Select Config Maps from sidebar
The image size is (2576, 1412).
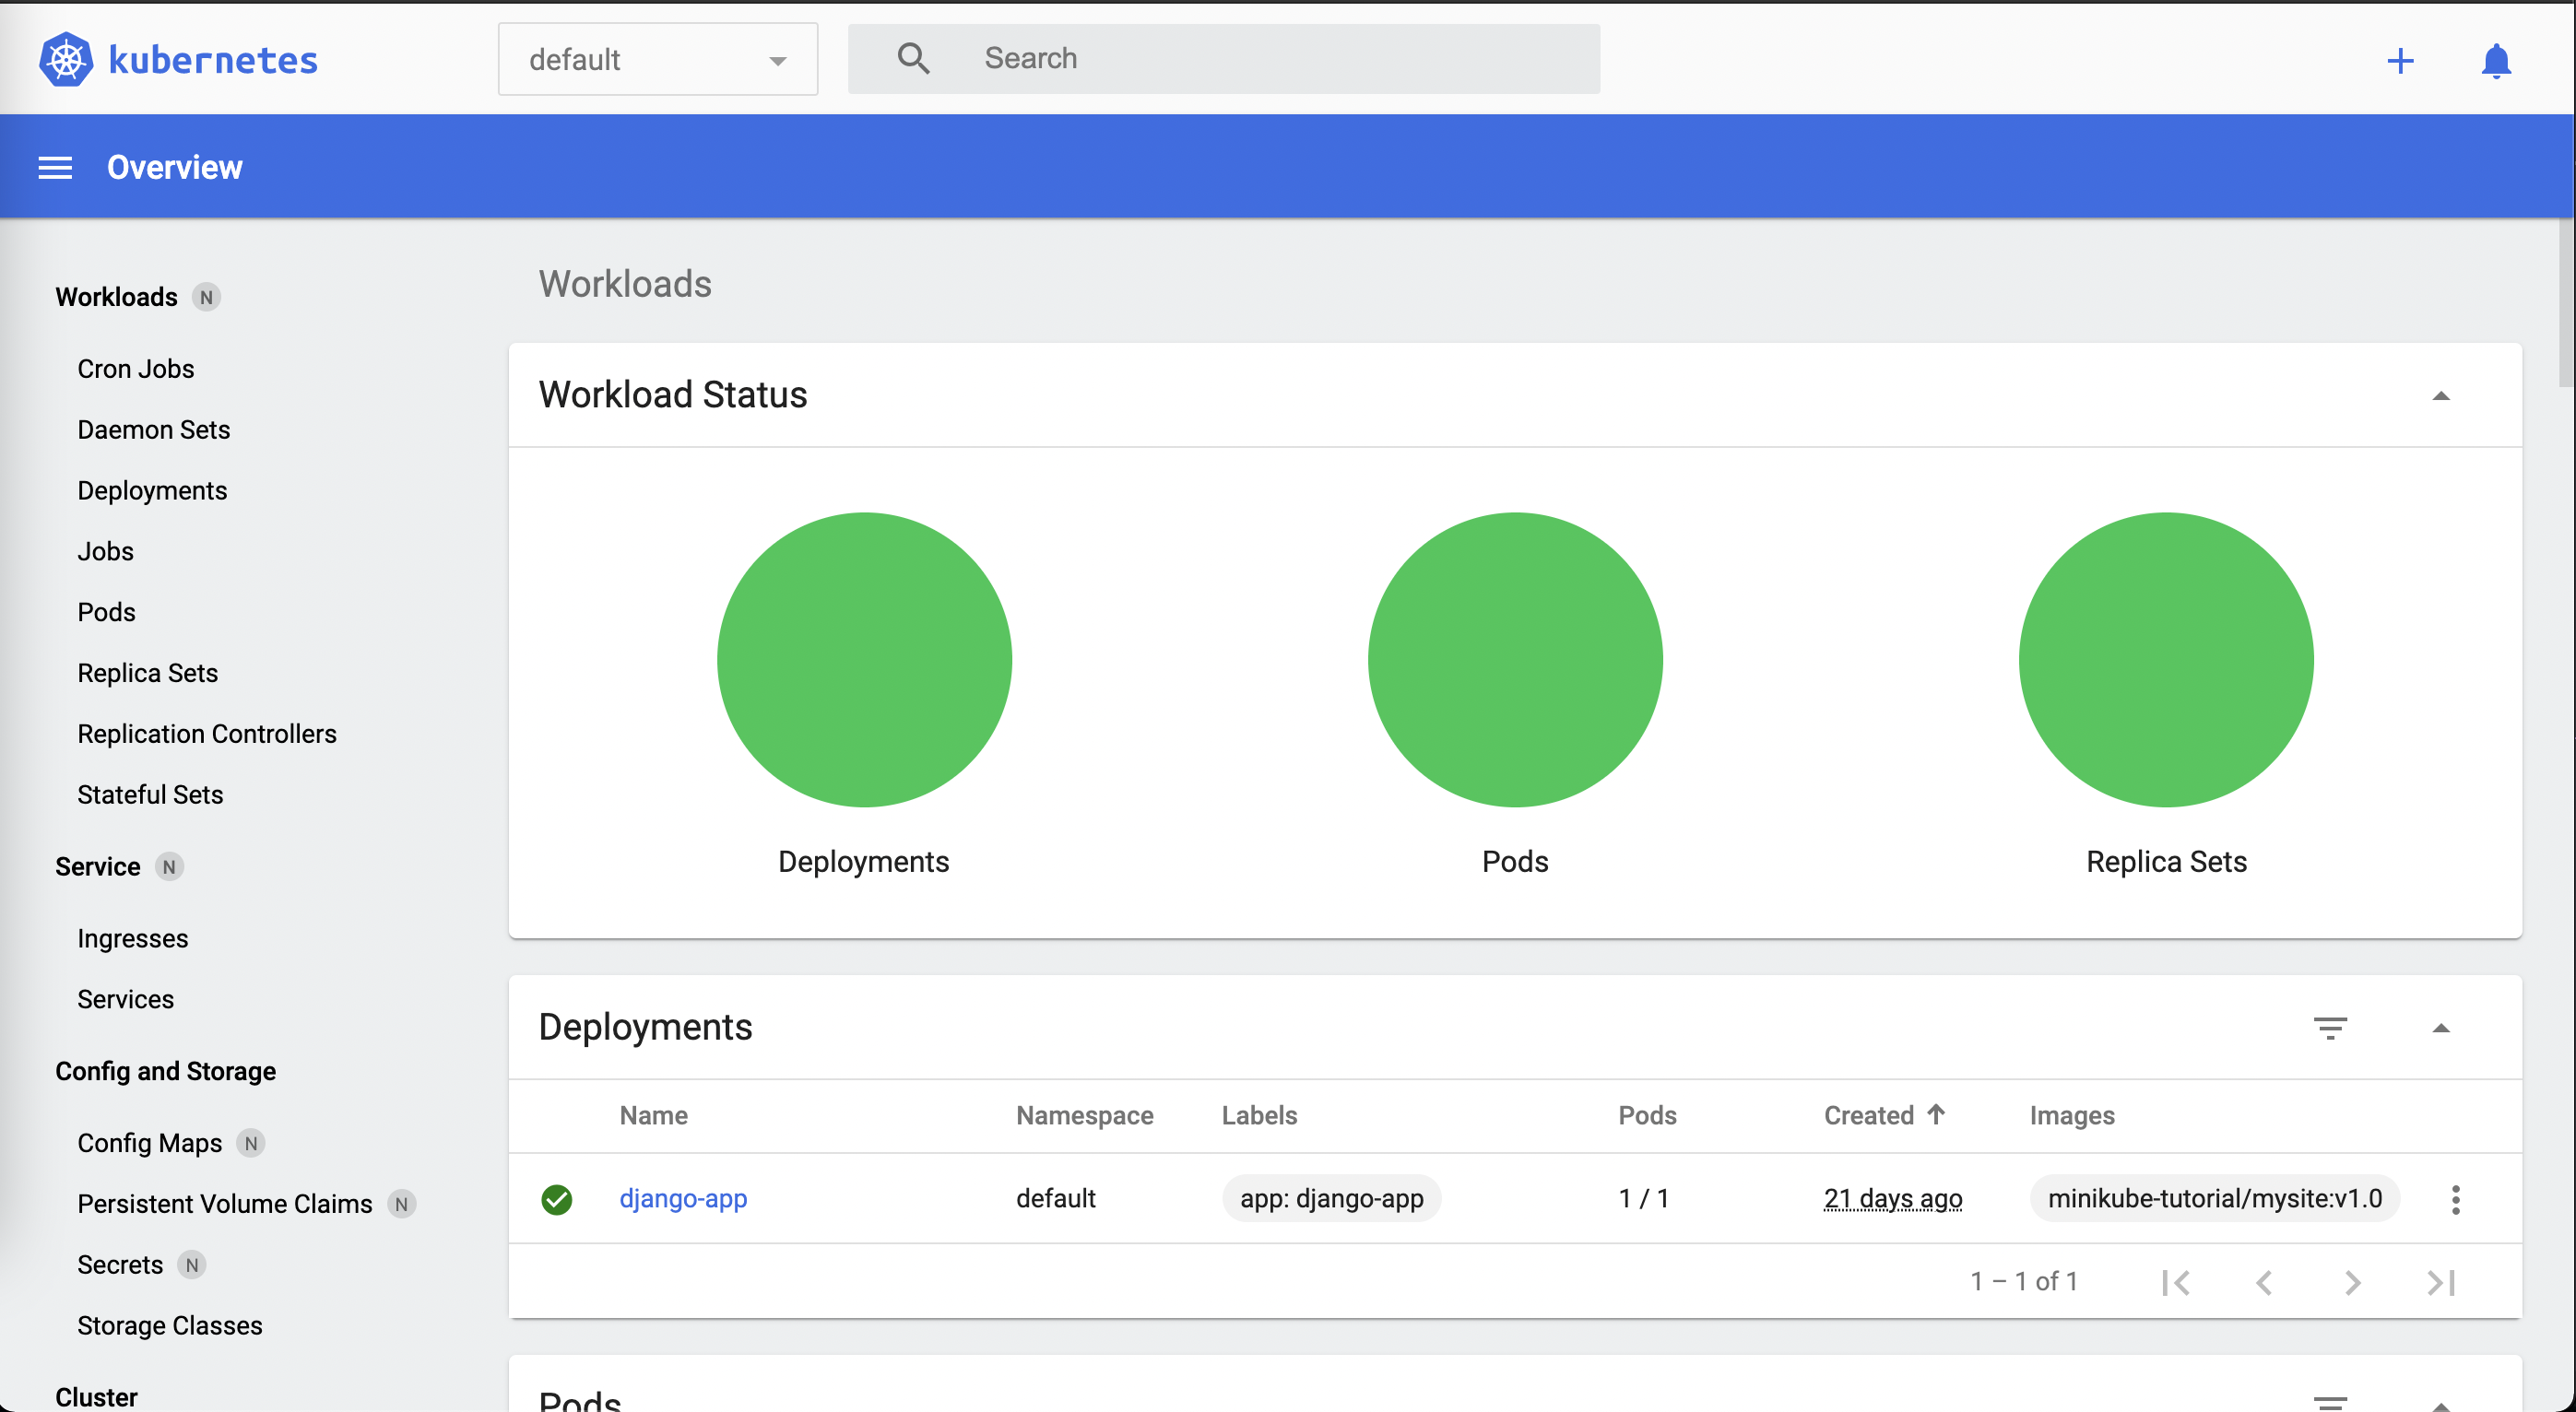[149, 1143]
